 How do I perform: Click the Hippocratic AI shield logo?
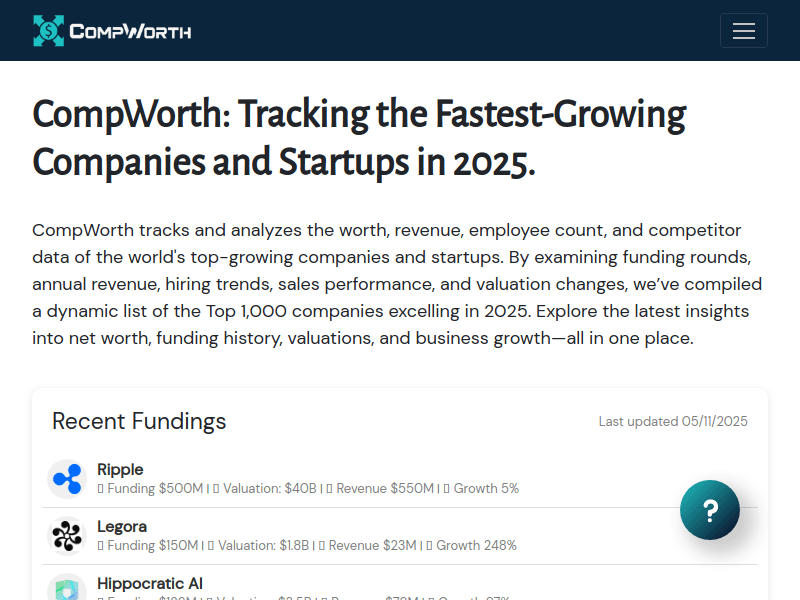tap(67, 588)
